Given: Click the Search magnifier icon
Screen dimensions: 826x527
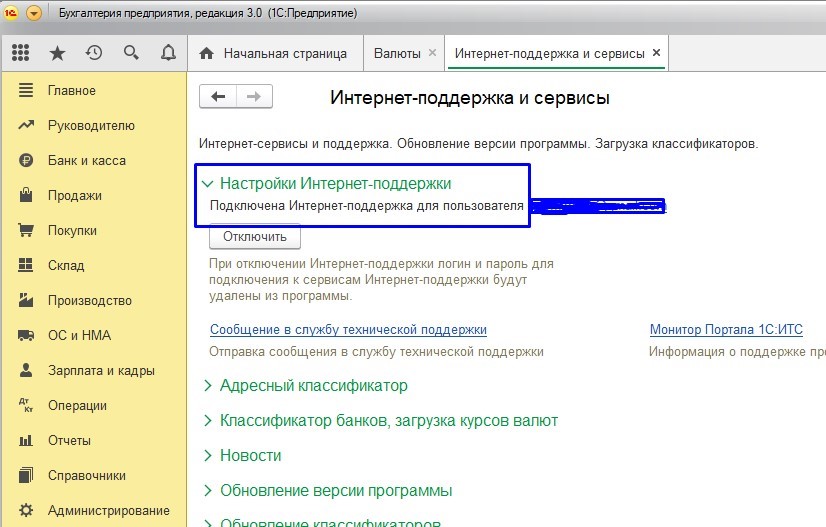Looking at the screenshot, I should coord(131,53).
